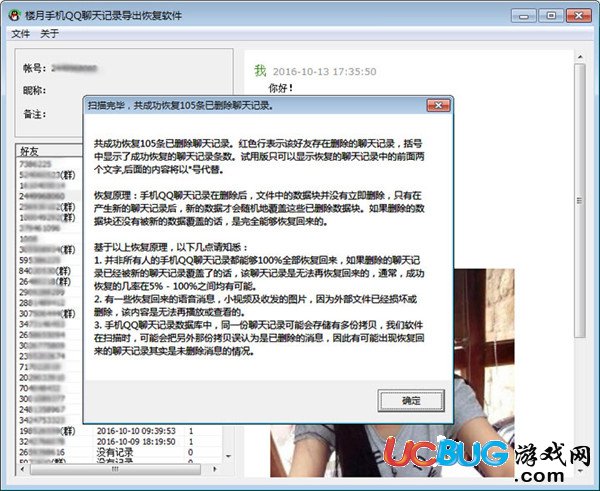Click count 1 in the 2016-10-09 row
Viewport: 600px width, 491px height.
(x=191, y=442)
